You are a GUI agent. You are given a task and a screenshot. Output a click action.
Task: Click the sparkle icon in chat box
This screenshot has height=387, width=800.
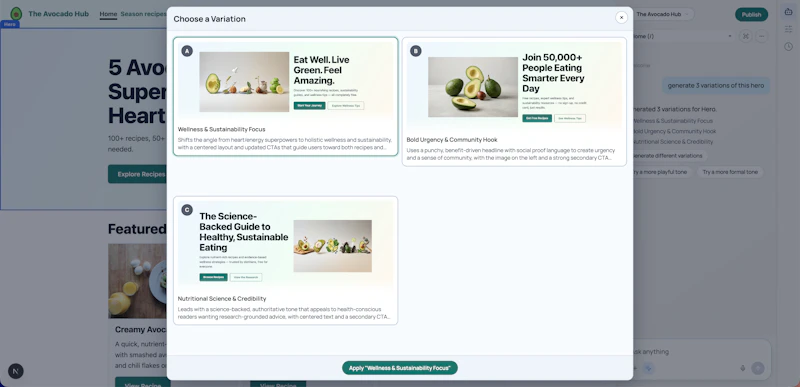coord(648,368)
